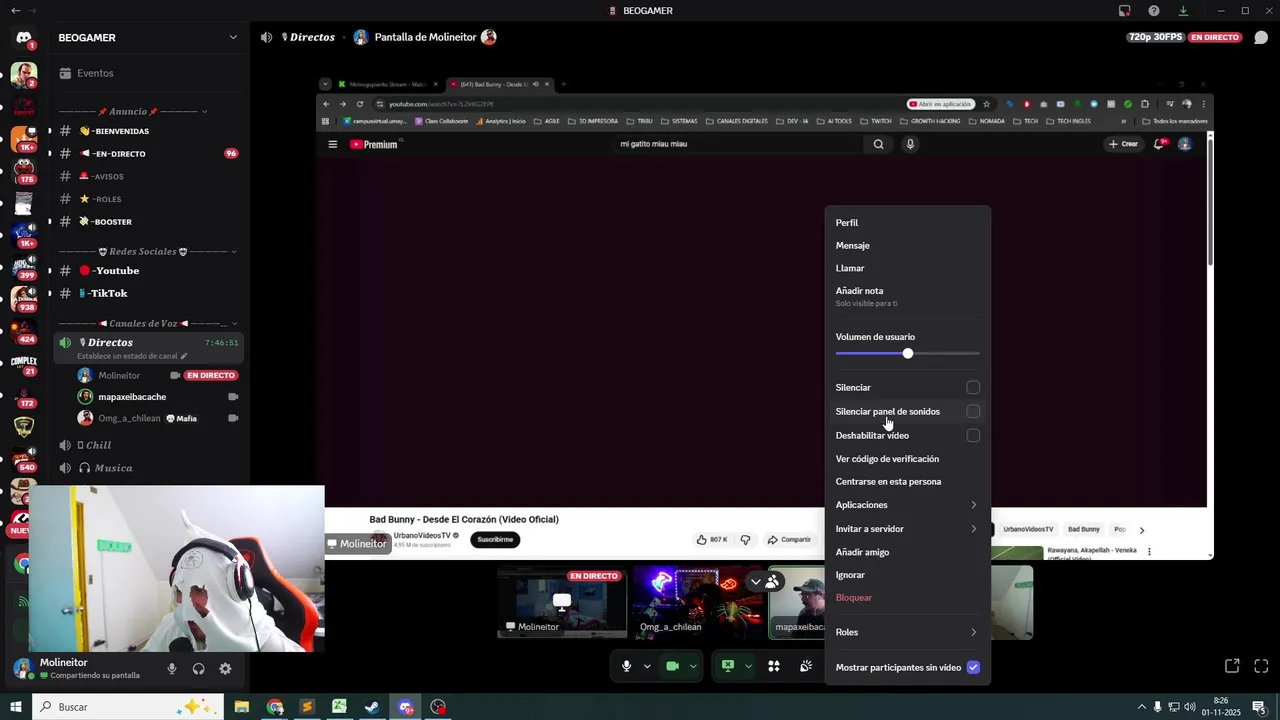
Task: Click the green camera button in call bar
Action: tap(672, 666)
